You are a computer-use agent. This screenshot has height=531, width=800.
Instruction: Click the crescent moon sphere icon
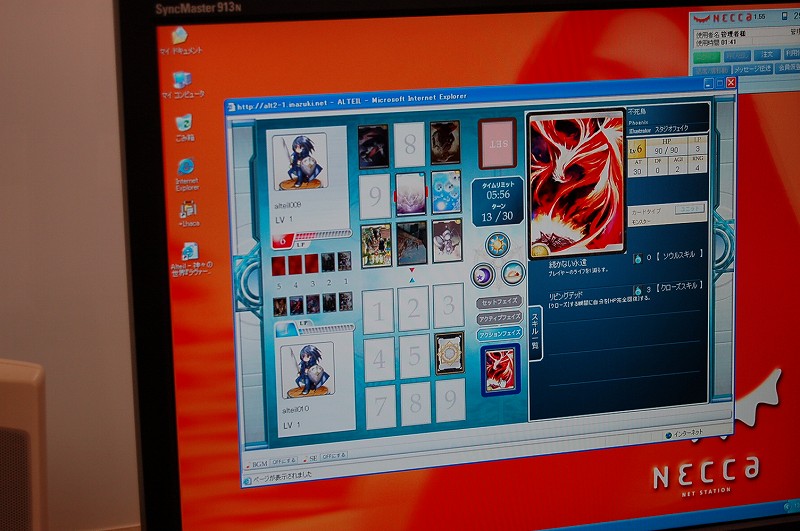(x=482, y=274)
